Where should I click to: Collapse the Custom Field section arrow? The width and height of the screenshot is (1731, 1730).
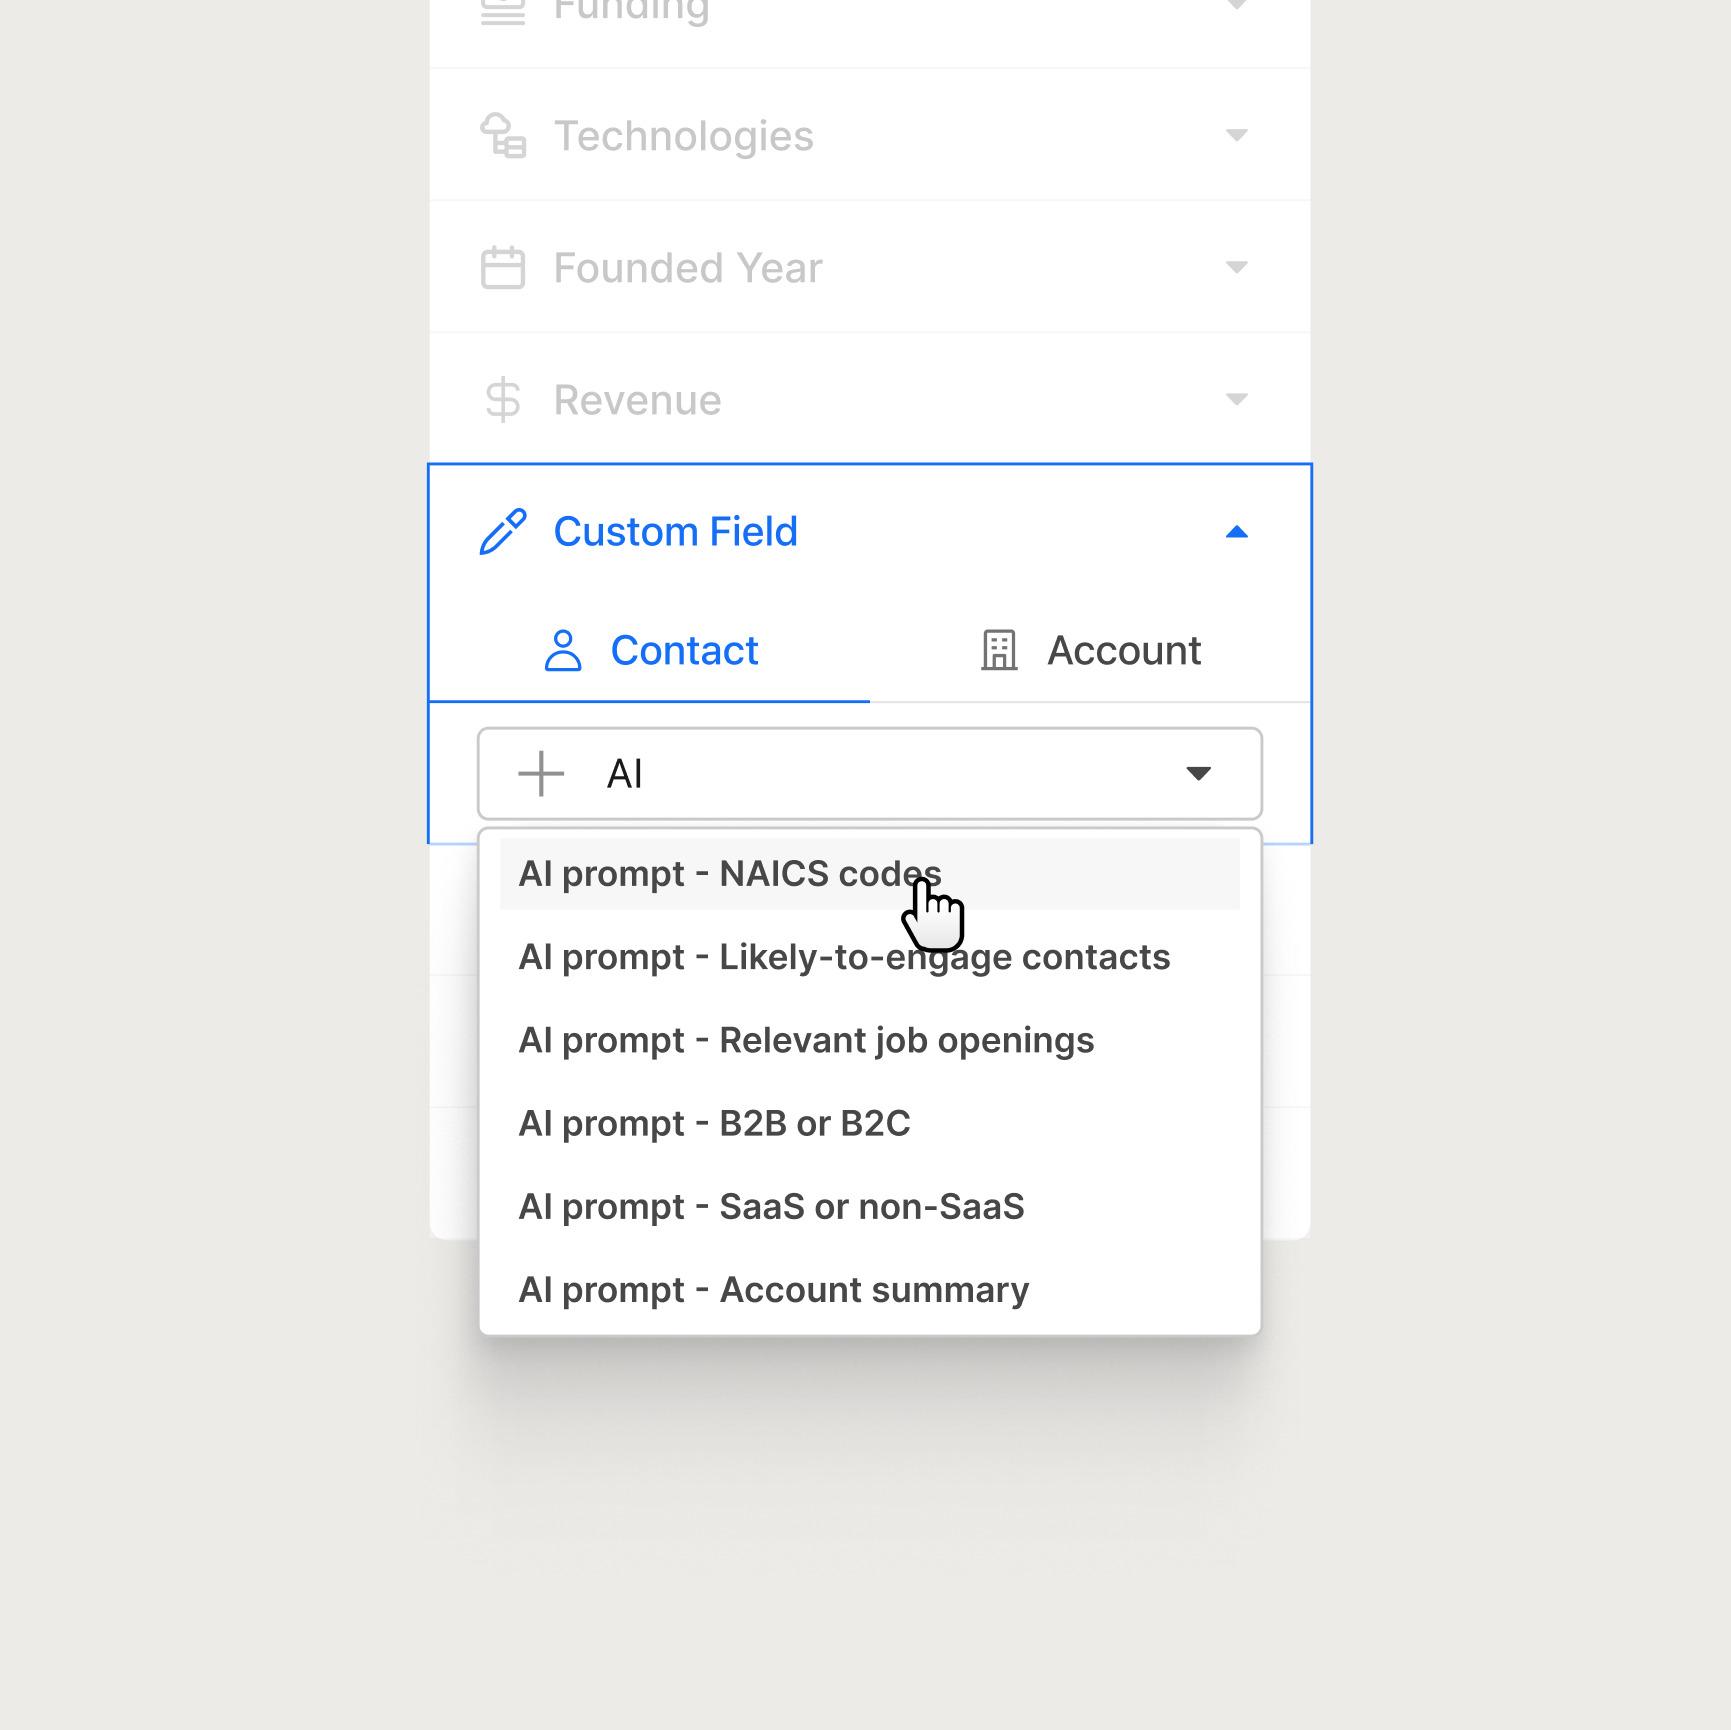(x=1237, y=532)
